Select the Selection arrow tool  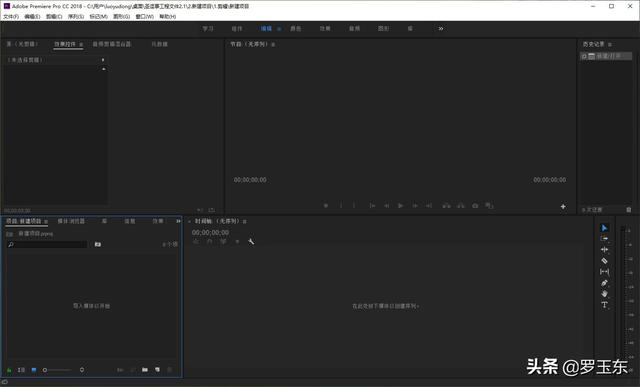pos(604,228)
